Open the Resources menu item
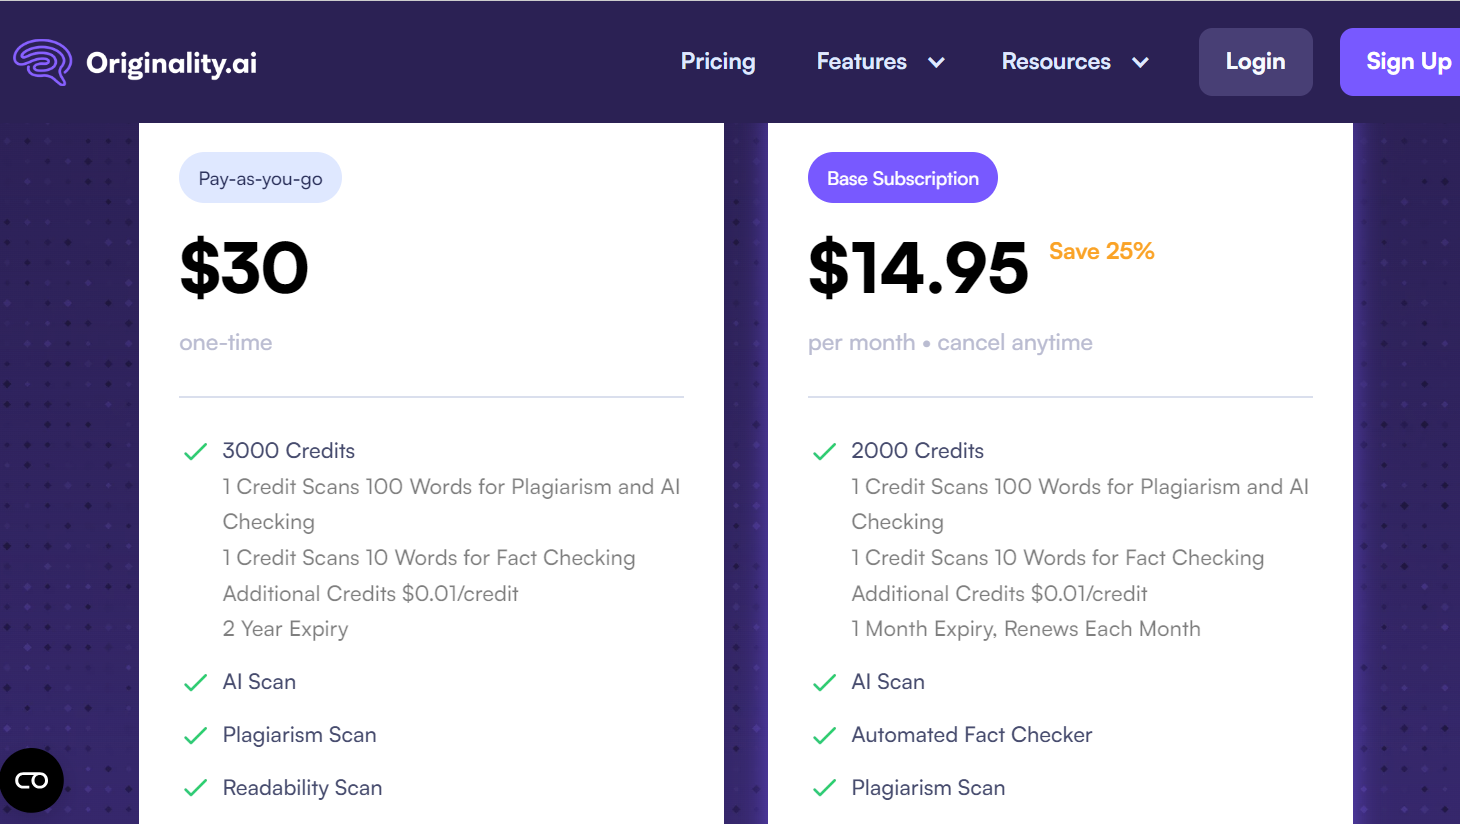The image size is (1460, 824). pos(1056,62)
